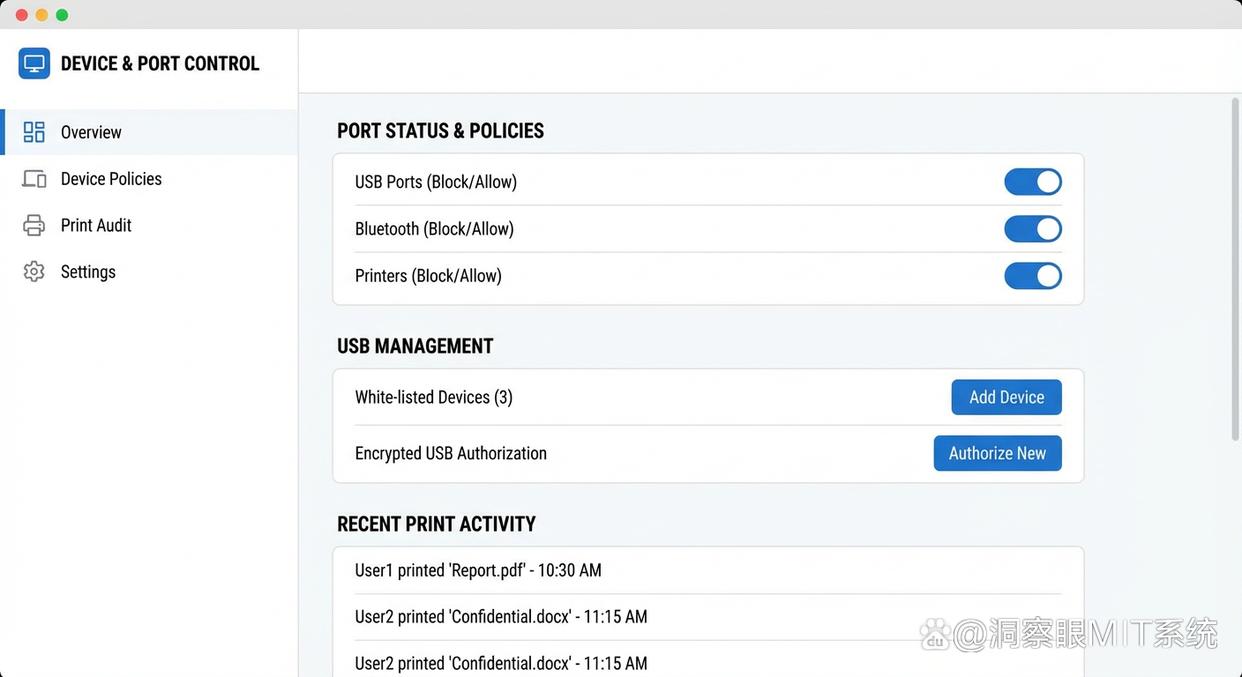This screenshot has width=1242, height=677.
Task: Toggle the Printers Block/Allow switch
Action: (1032, 276)
